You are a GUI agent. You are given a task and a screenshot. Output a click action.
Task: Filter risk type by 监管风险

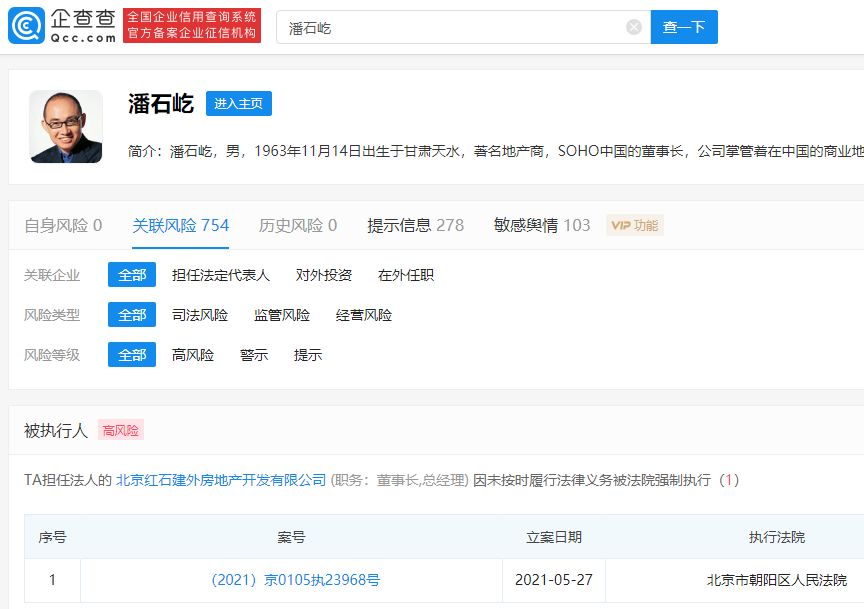(x=282, y=315)
